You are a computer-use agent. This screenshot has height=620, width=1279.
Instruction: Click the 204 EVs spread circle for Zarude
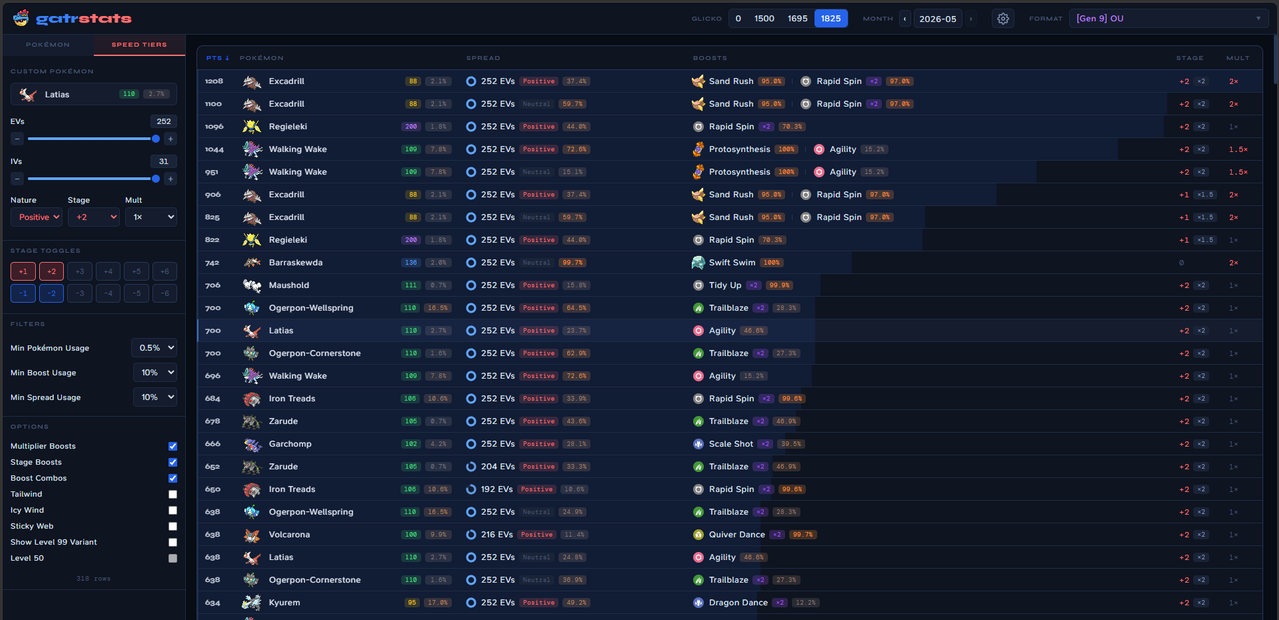click(x=471, y=467)
